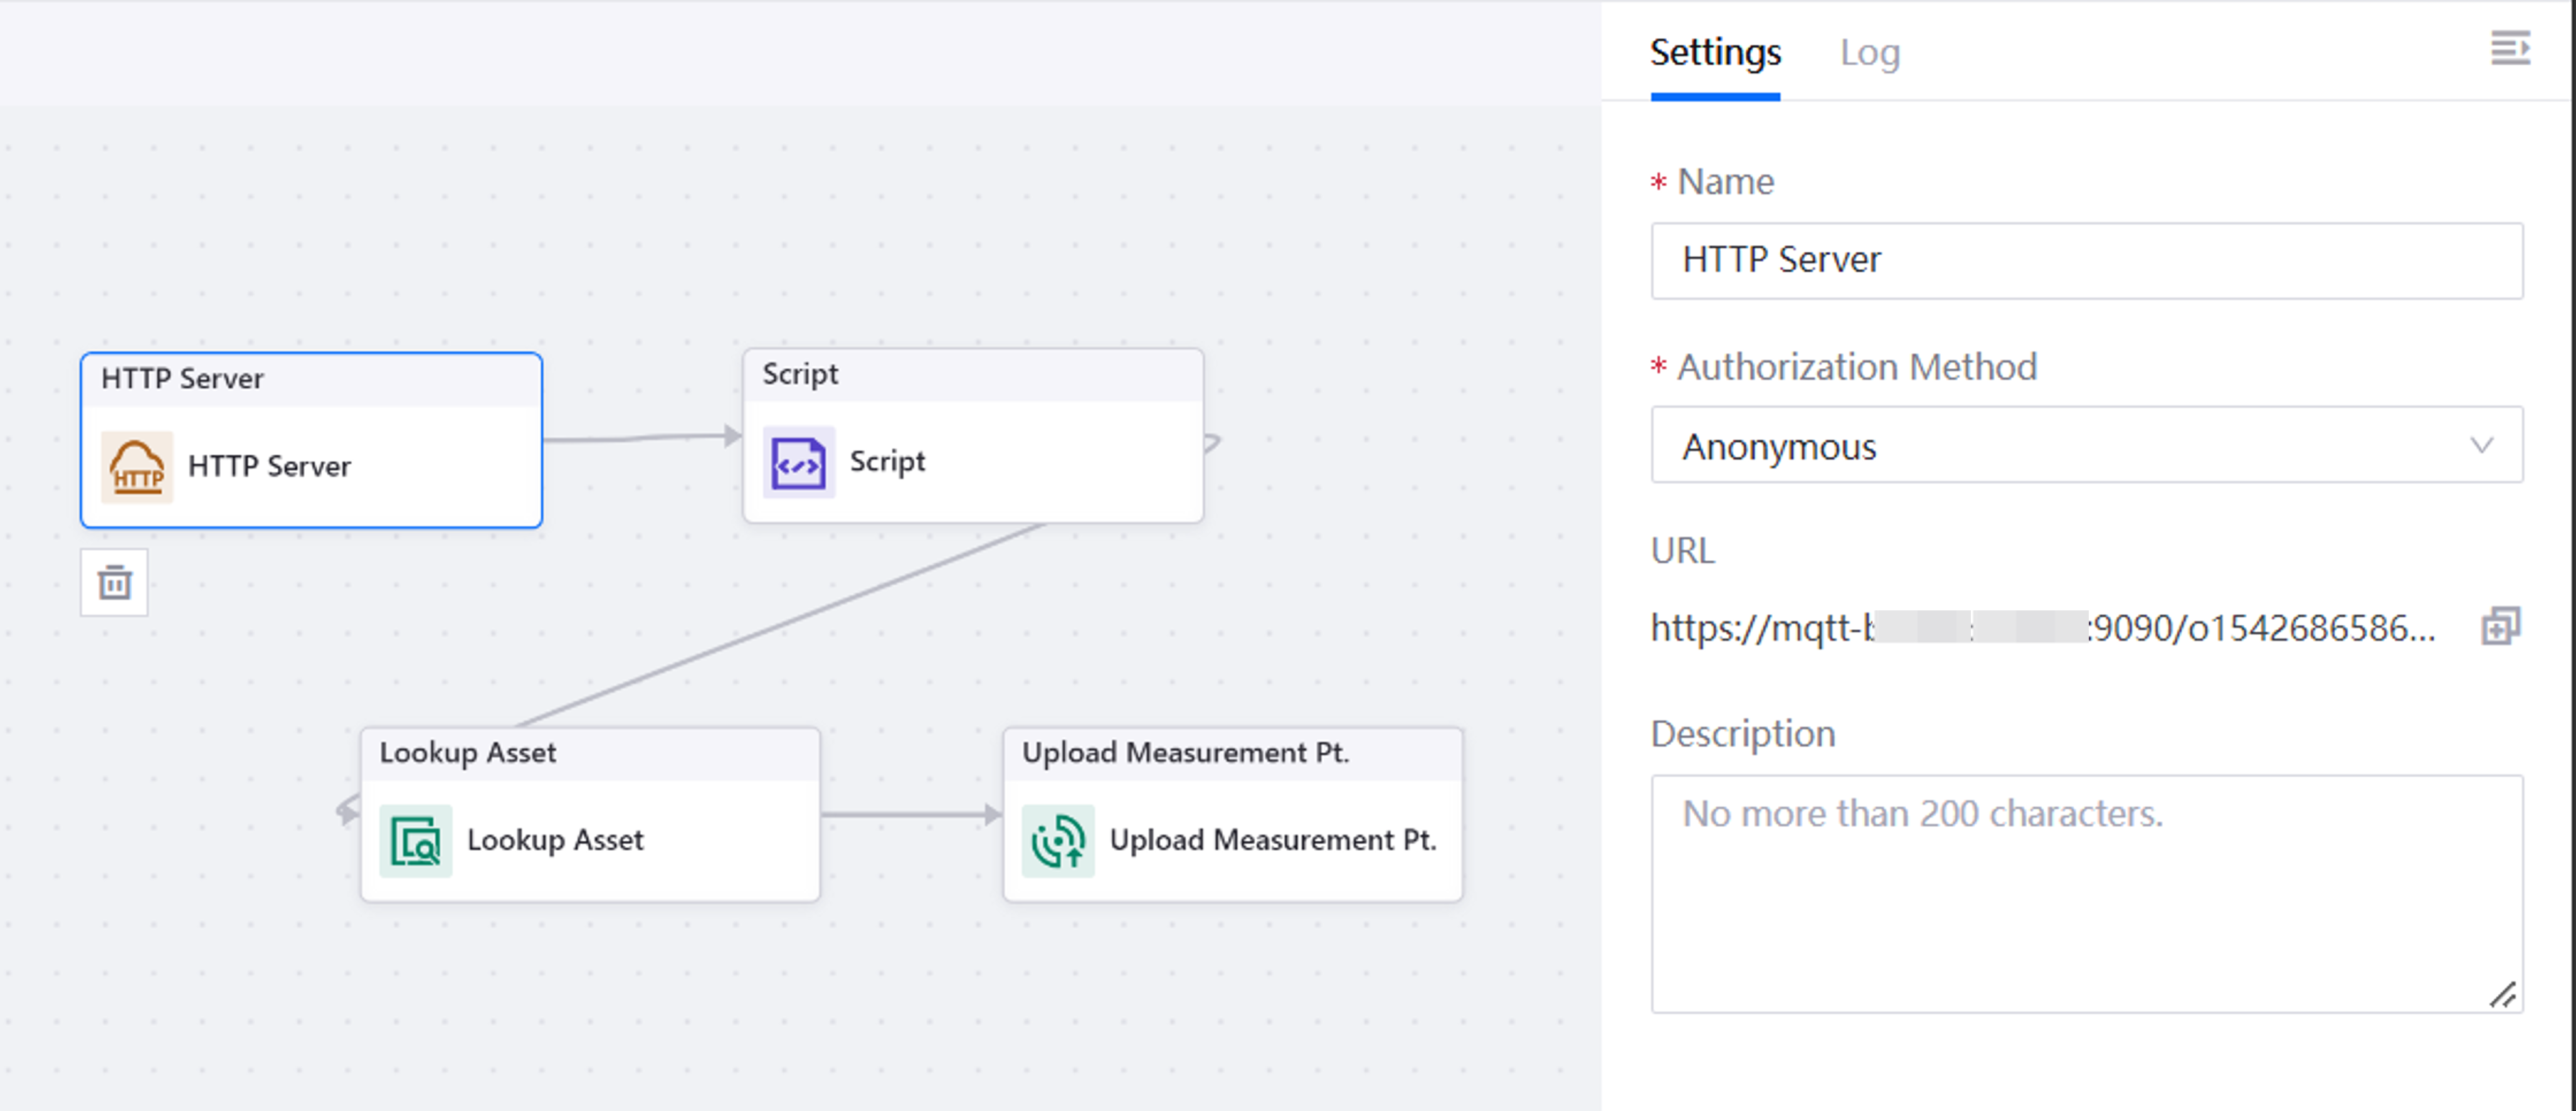Click the chevron in the Anonymous combo box
Image resolution: width=2576 pixels, height=1111 pixels.
click(x=2481, y=446)
